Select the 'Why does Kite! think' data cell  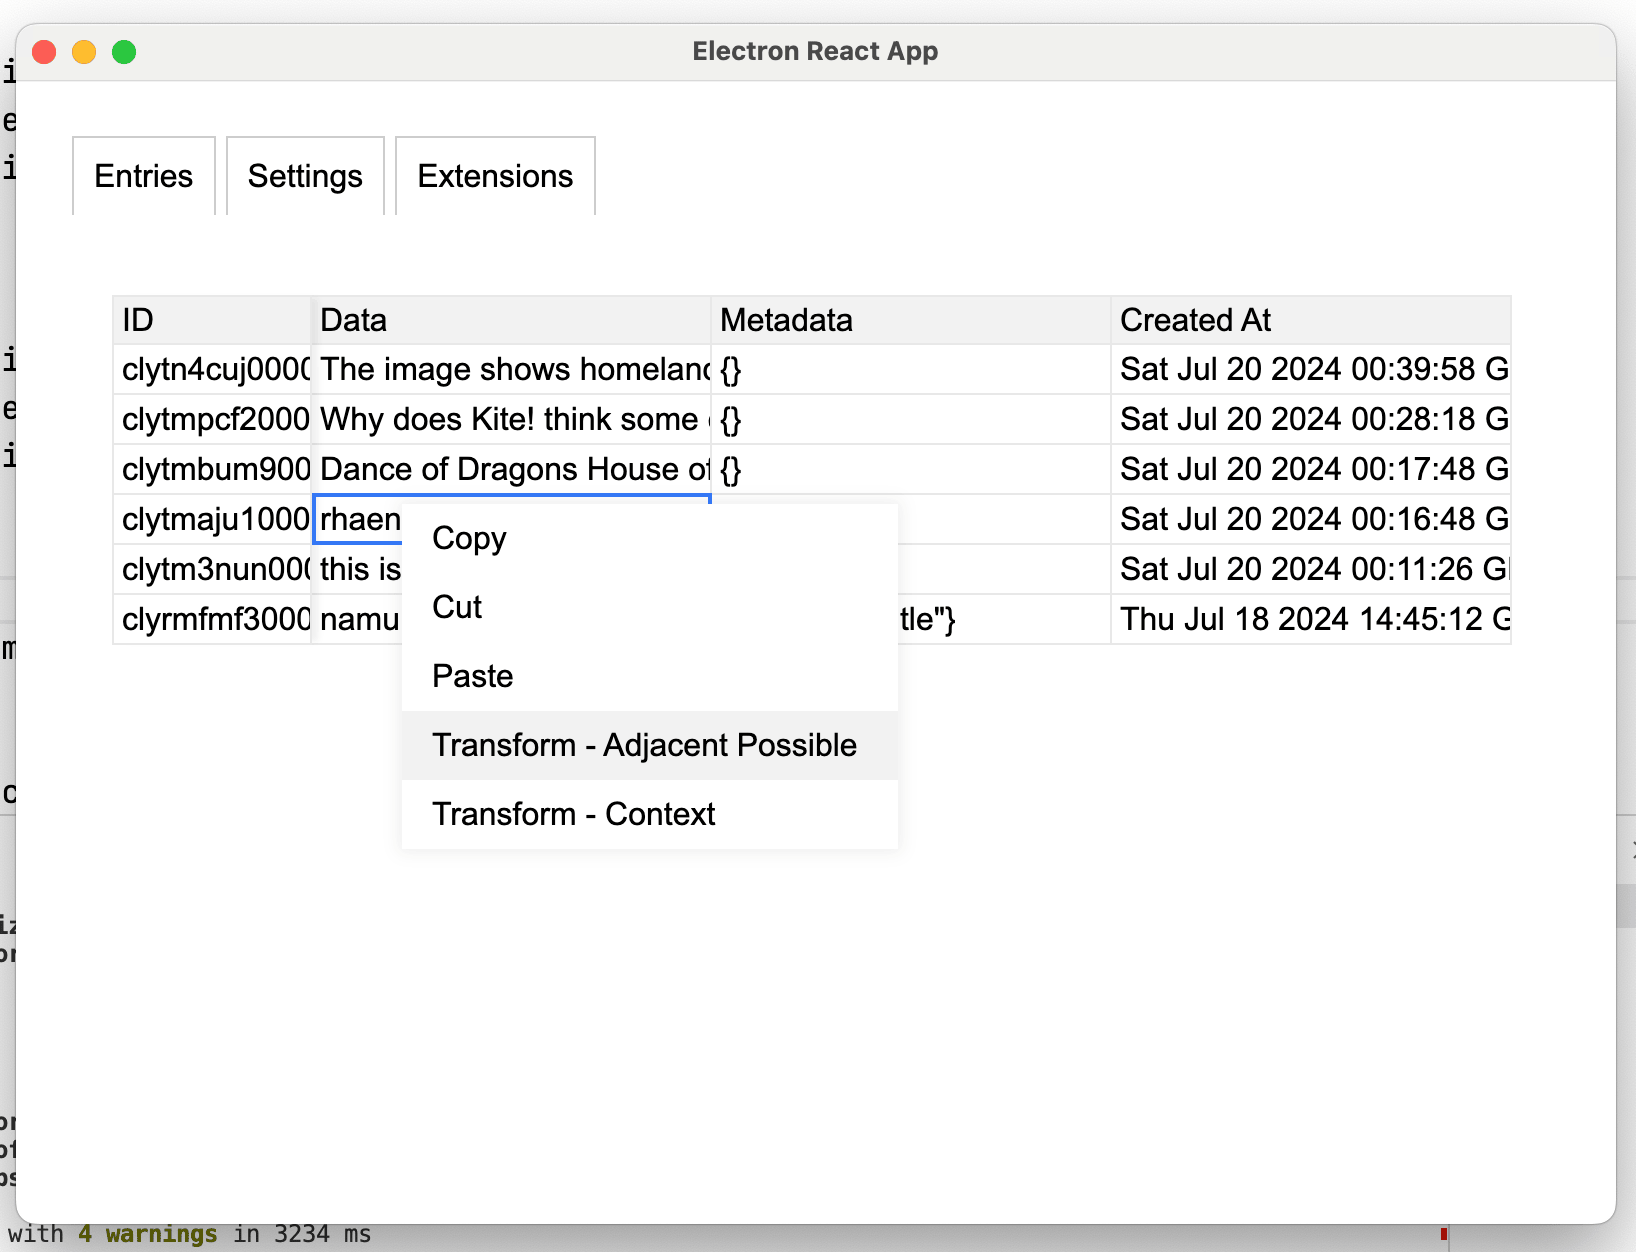[x=511, y=420]
